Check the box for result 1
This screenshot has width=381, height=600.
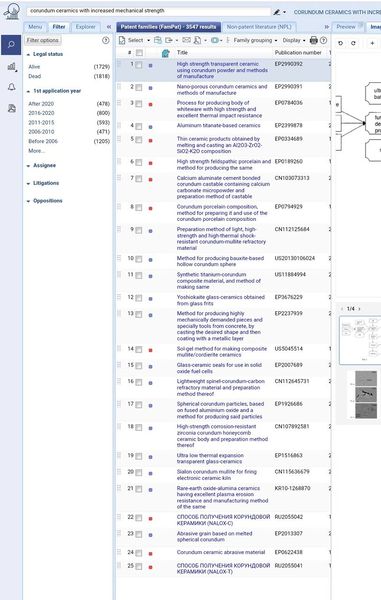pos(138,65)
